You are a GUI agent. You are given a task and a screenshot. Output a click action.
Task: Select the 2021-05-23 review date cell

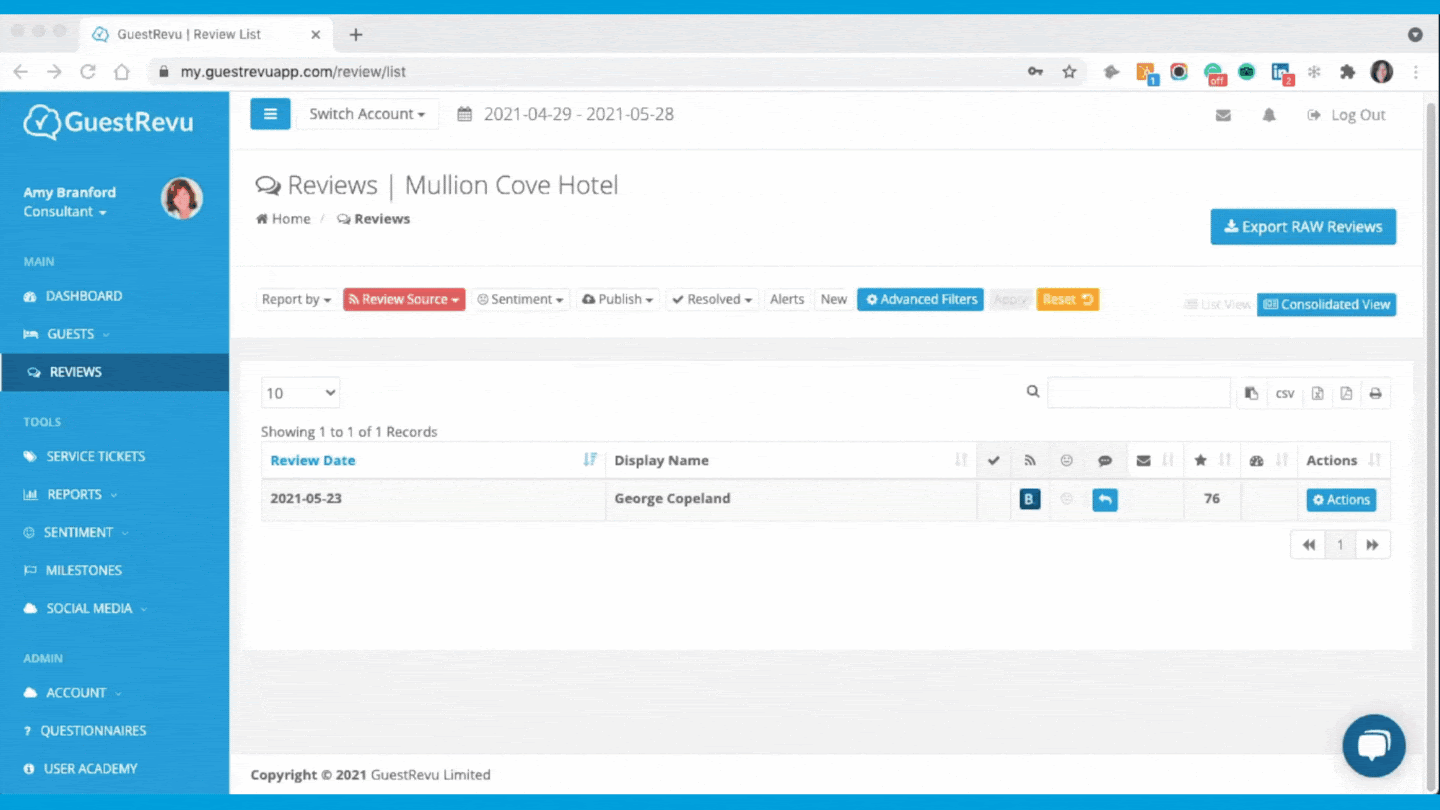(x=433, y=499)
